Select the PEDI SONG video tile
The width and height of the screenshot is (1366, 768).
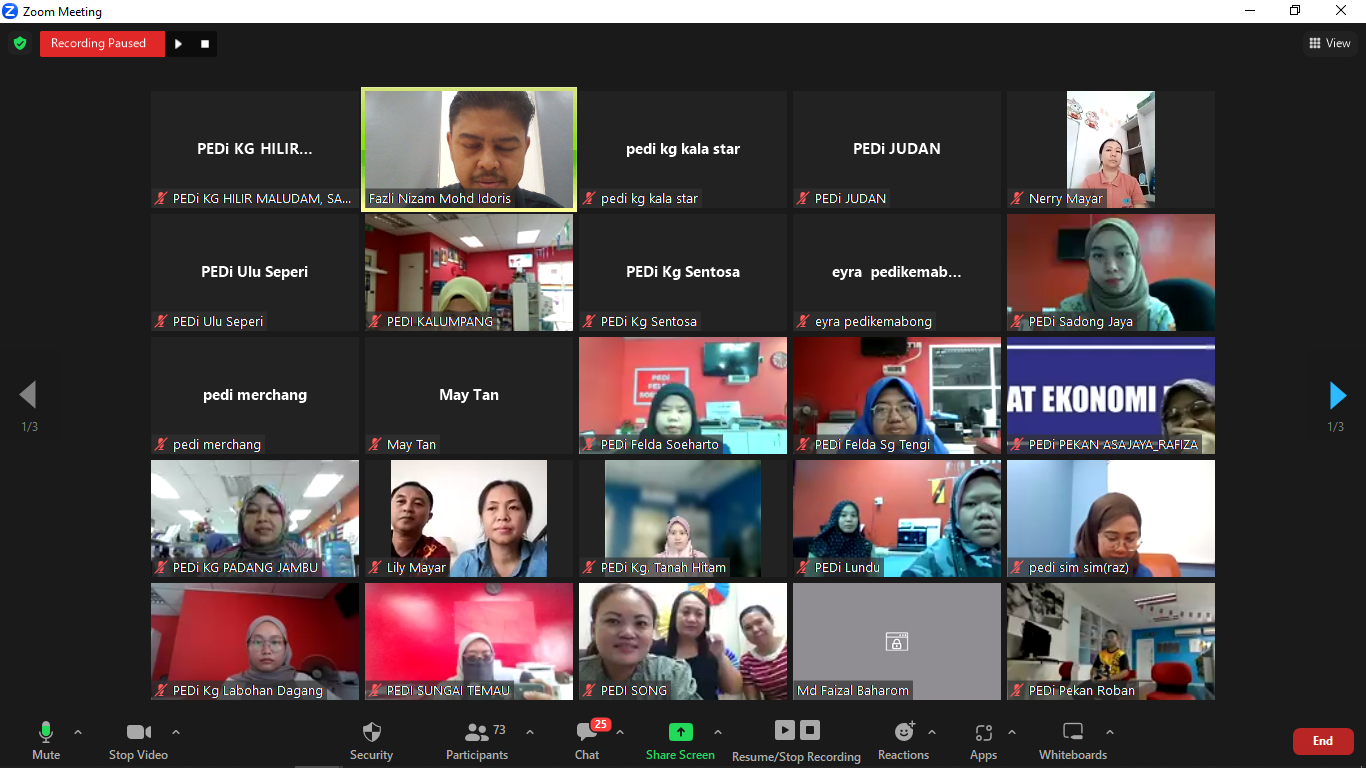click(x=683, y=641)
